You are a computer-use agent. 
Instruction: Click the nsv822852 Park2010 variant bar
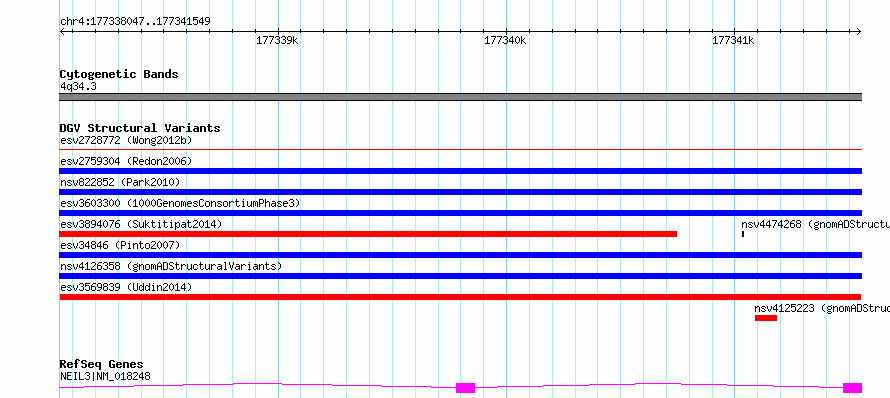460,192
